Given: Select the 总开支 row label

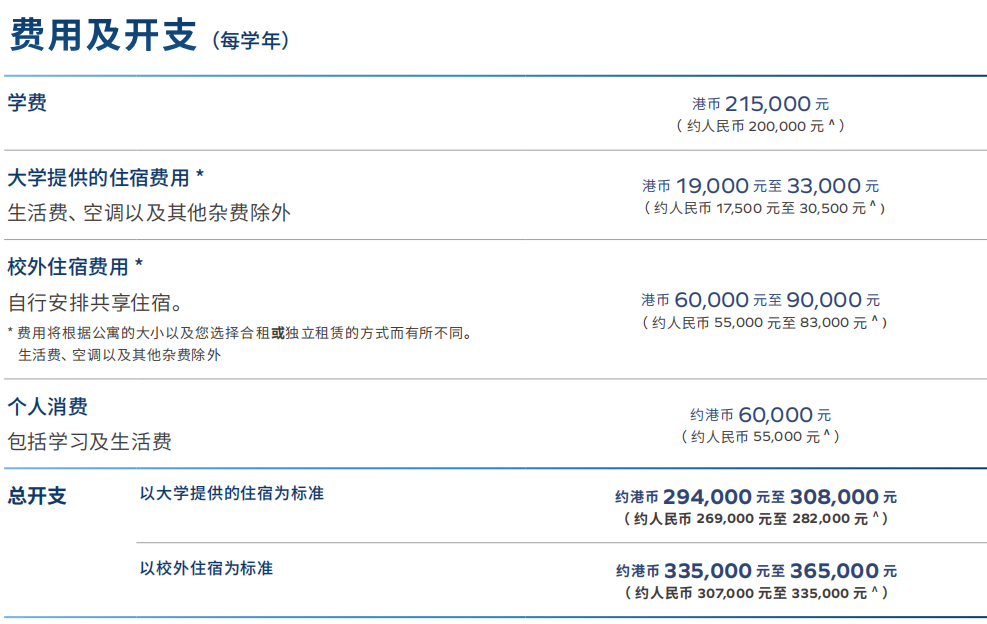Looking at the screenshot, I should coord(37,496).
